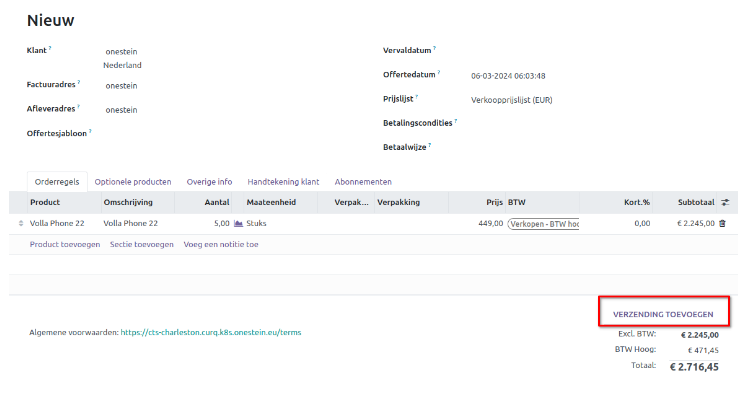Show help tooltip next to Prijslijst
The image size is (746, 398).
[417, 97]
